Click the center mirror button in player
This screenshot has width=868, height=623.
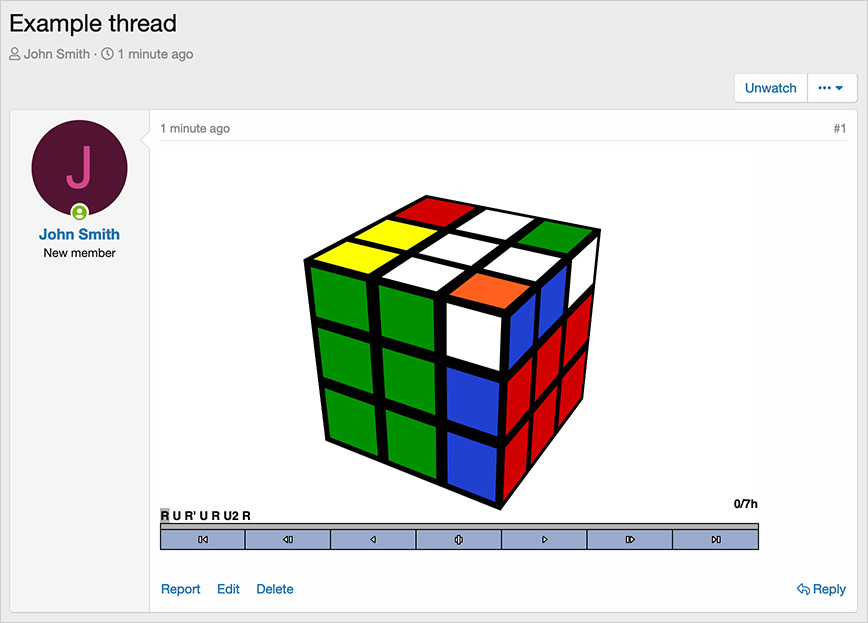coord(458,540)
